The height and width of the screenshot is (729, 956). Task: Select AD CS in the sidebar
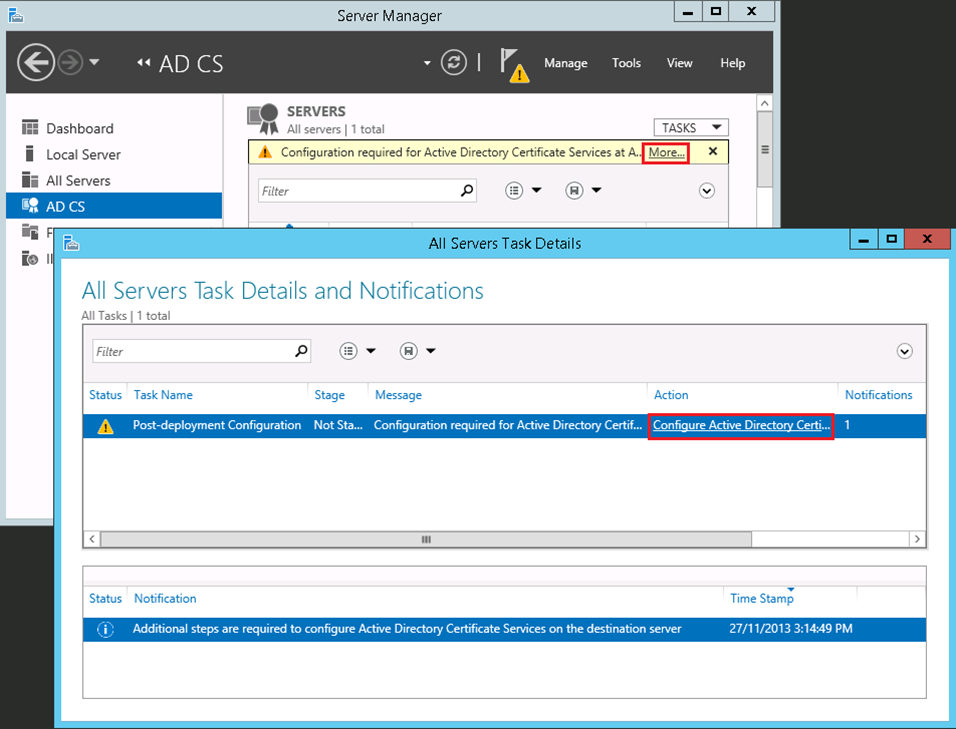coord(113,206)
